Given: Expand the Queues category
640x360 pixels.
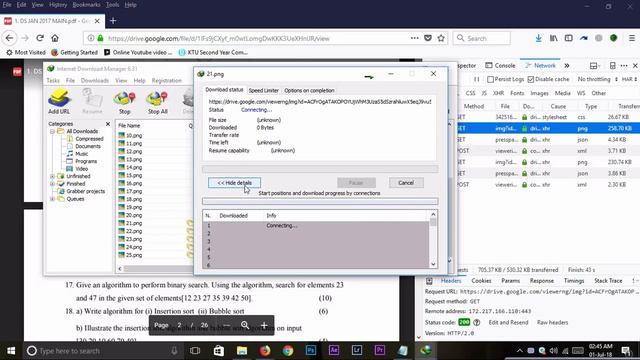Looking at the screenshot, I should coord(52,199).
